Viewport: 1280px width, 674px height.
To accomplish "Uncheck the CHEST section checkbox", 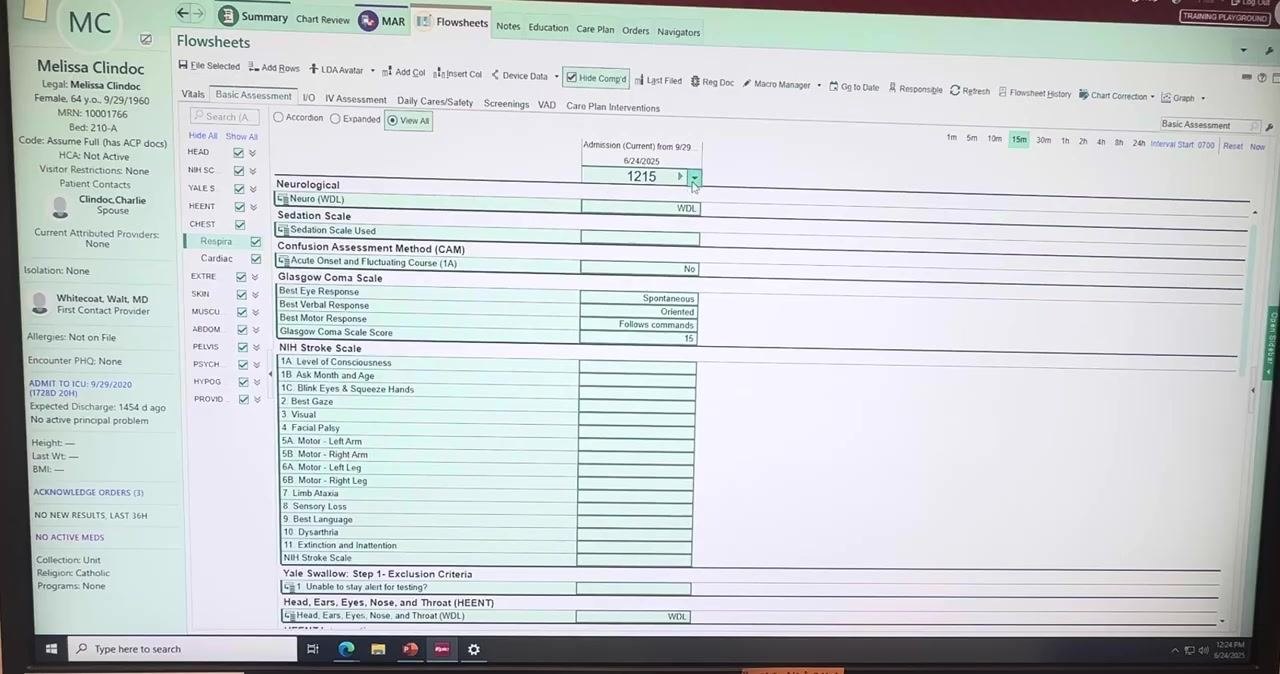I will pyautogui.click(x=239, y=224).
